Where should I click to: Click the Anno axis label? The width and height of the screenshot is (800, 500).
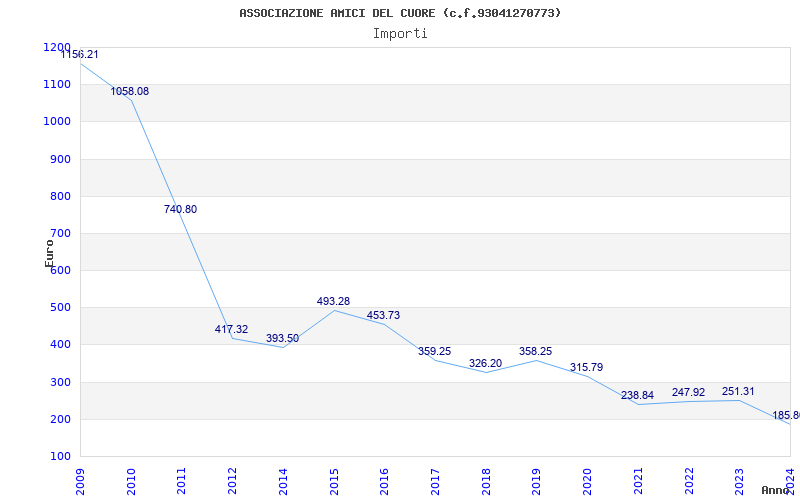[776, 490]
